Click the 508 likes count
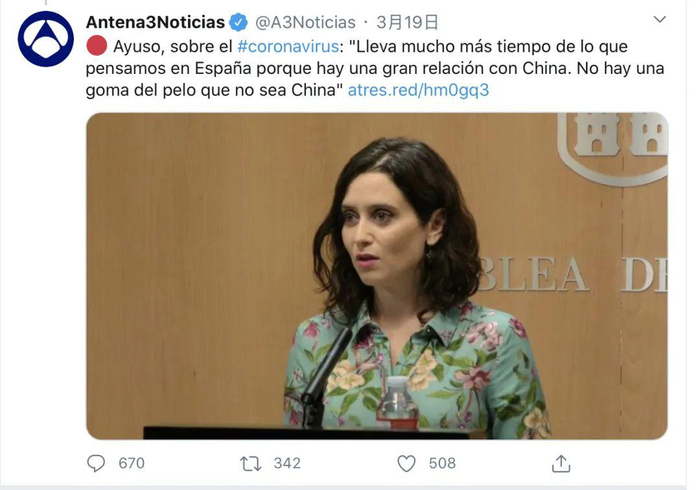700x490 pixels. 442,463
